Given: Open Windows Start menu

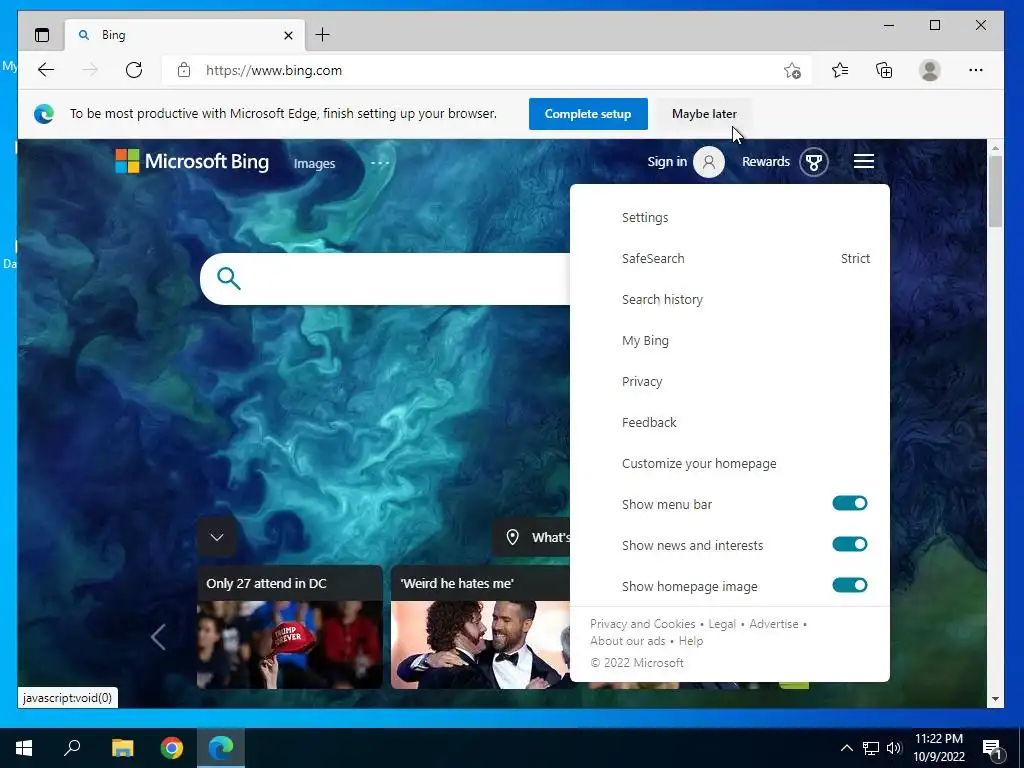Looking at the screenshot, I should 24,748.
